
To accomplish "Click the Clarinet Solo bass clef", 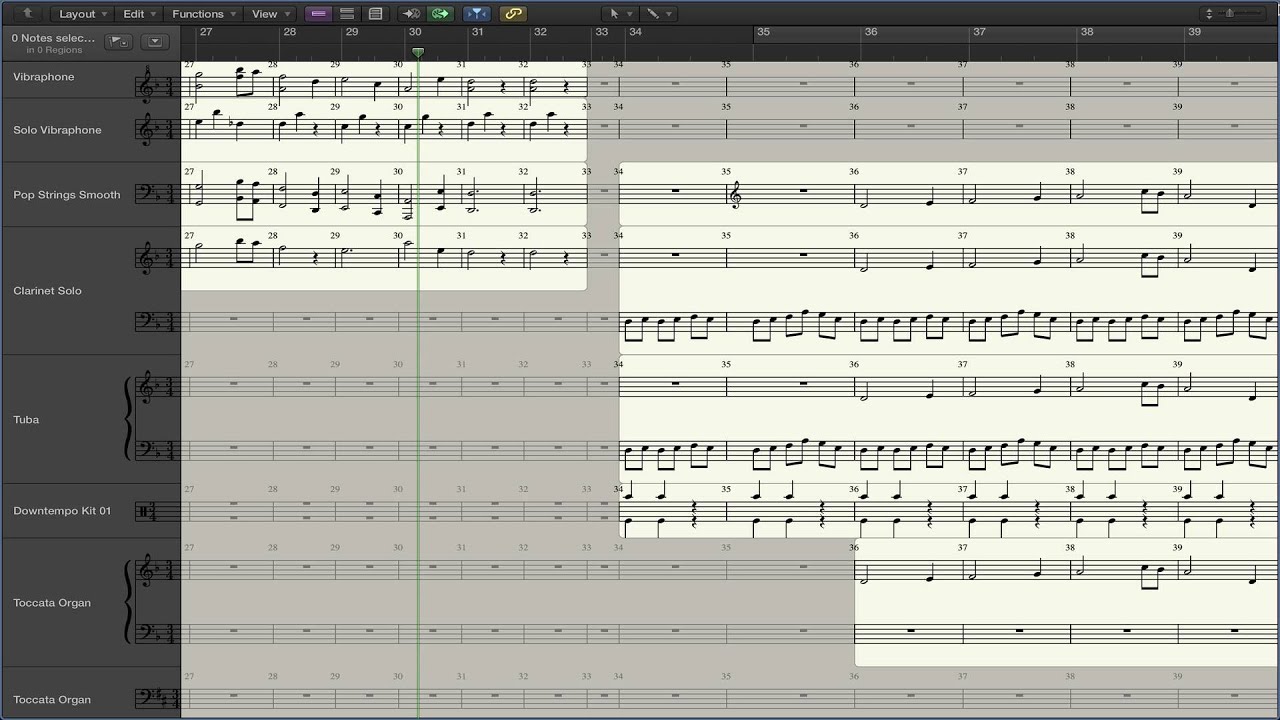I will tap(146, 321).
